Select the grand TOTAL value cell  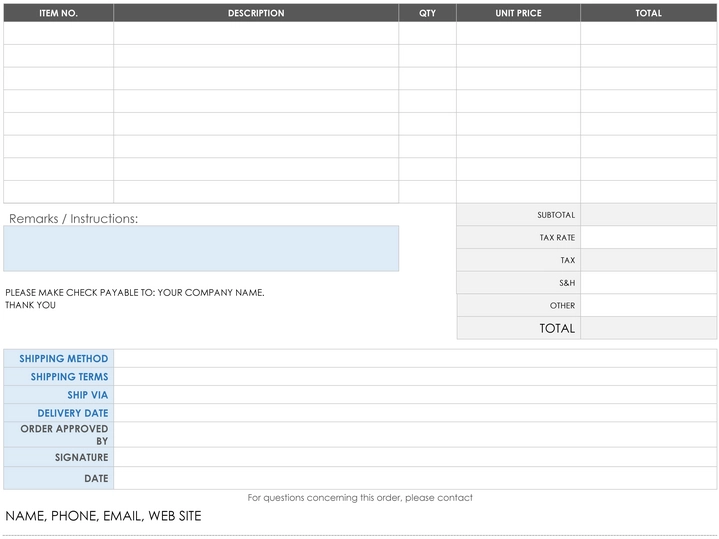pyautogui.click(x=648, y=328)
